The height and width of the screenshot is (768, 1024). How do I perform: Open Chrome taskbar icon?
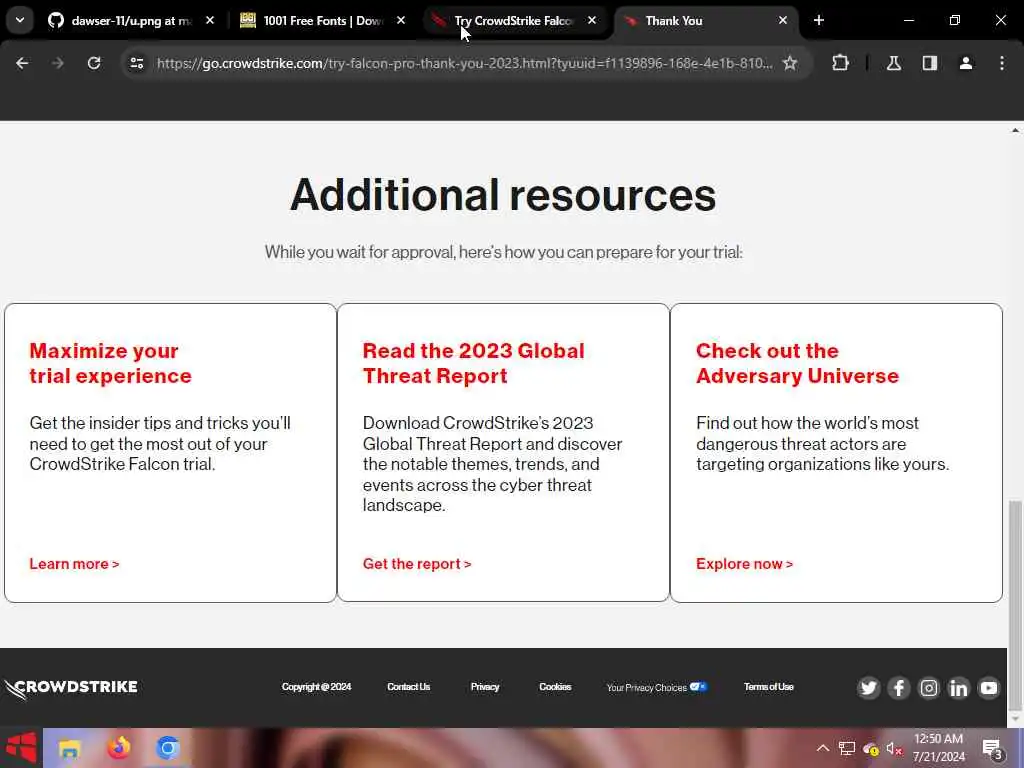tap(167, 748)
